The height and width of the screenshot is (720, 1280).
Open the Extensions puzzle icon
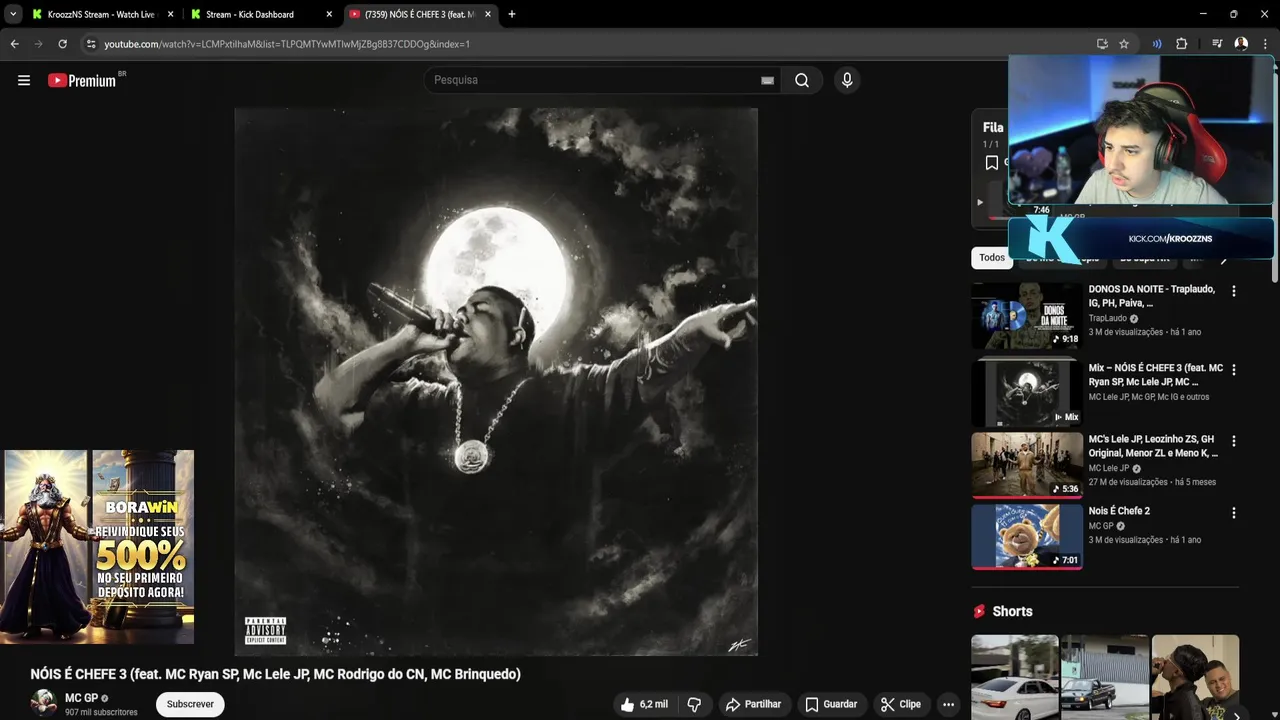1181,44
